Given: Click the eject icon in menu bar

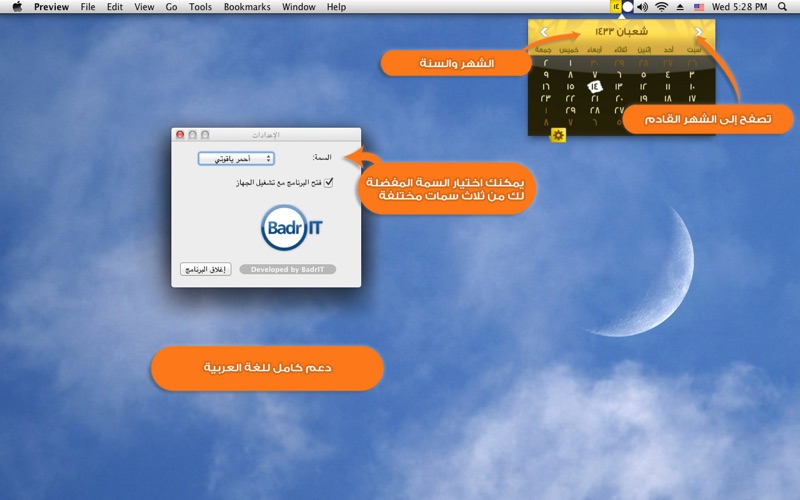Looking at the screenshot, I should tap(680, 7).
